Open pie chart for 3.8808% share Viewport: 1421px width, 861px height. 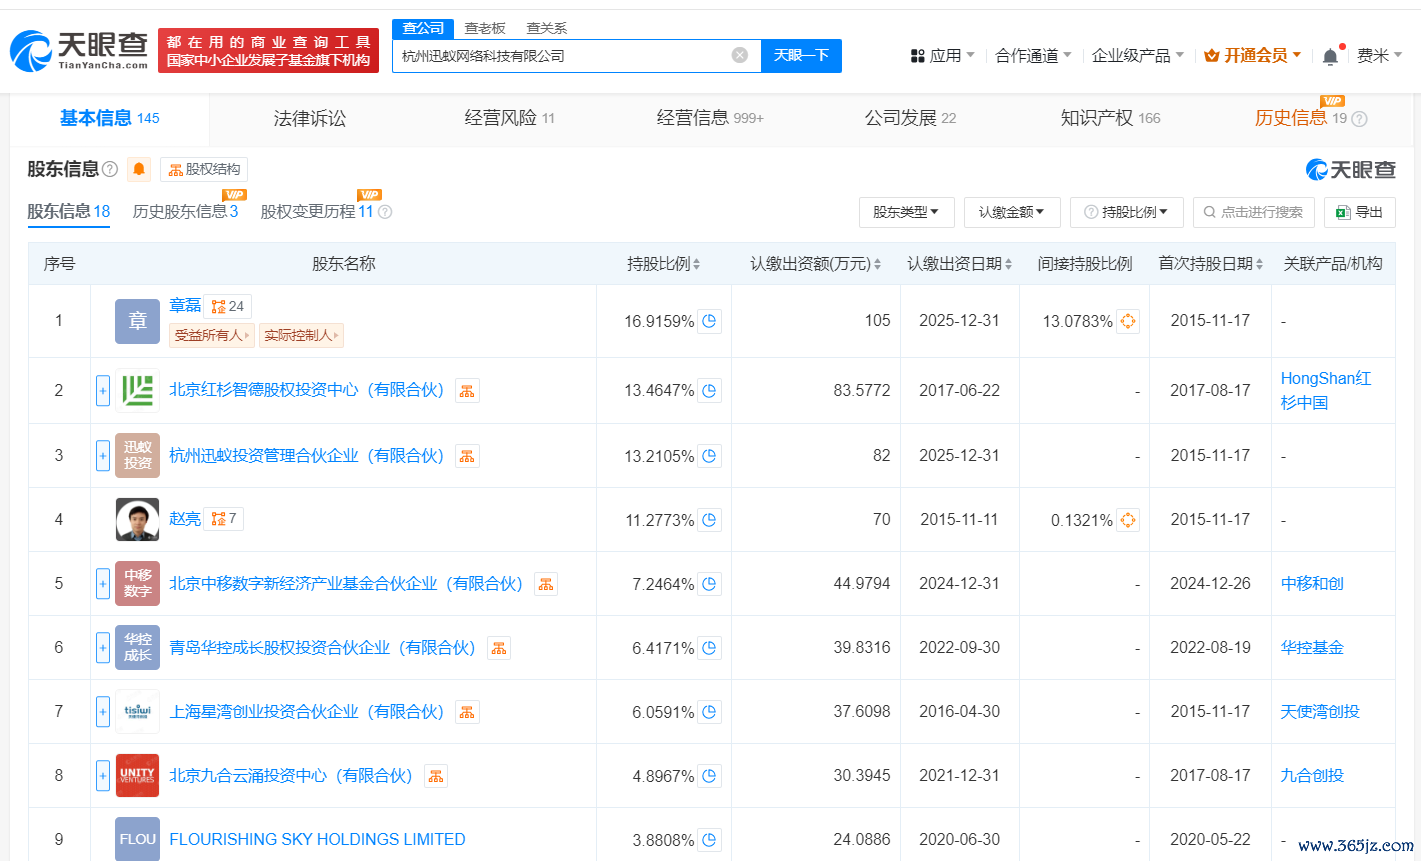(709, 840)
